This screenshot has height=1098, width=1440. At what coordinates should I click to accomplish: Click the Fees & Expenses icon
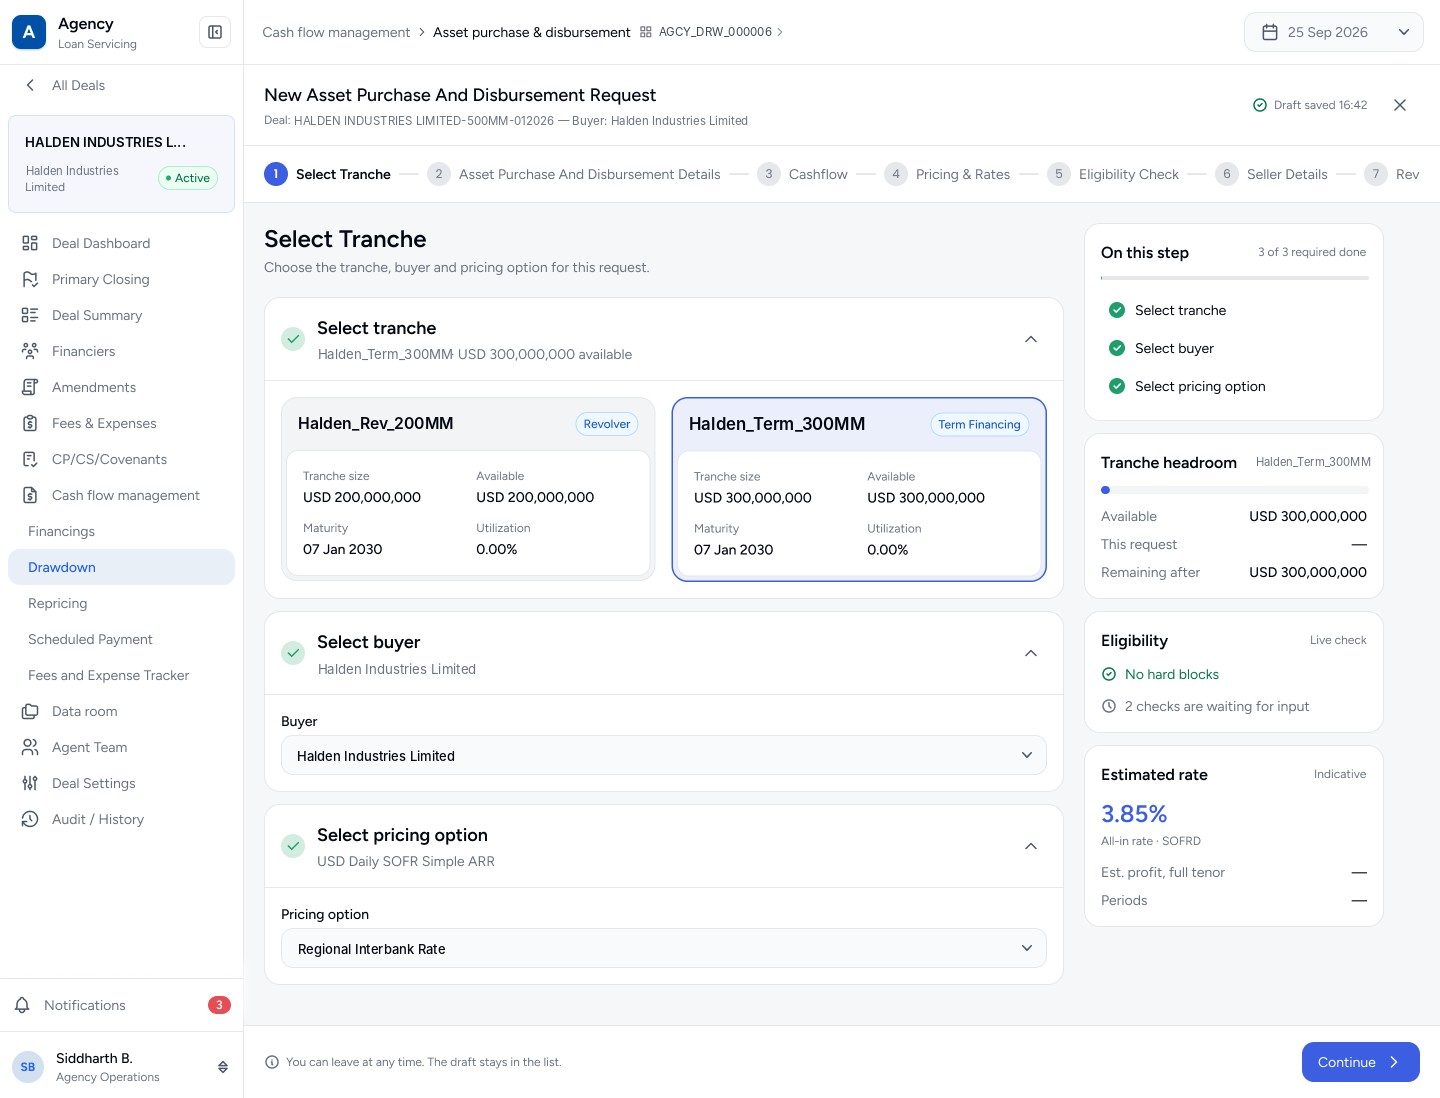pos(30,423)
